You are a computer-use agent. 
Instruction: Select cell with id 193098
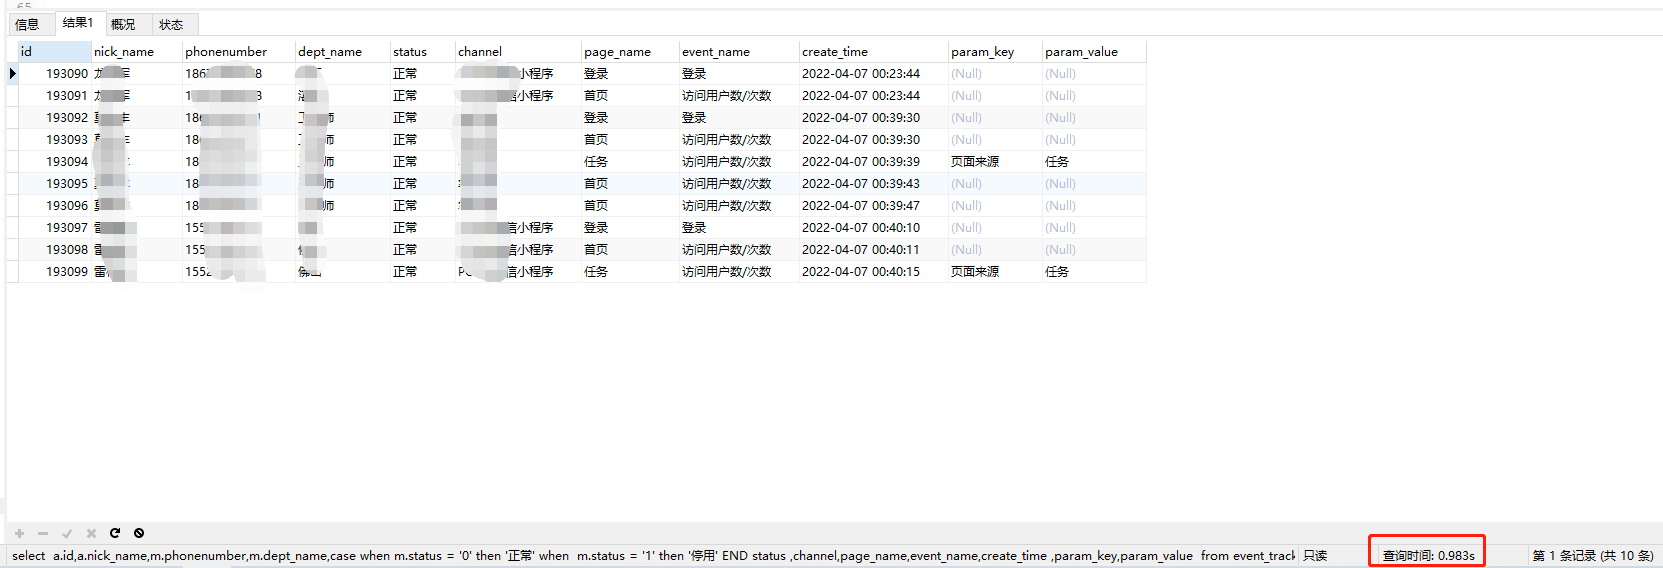(x=54, y=249)
